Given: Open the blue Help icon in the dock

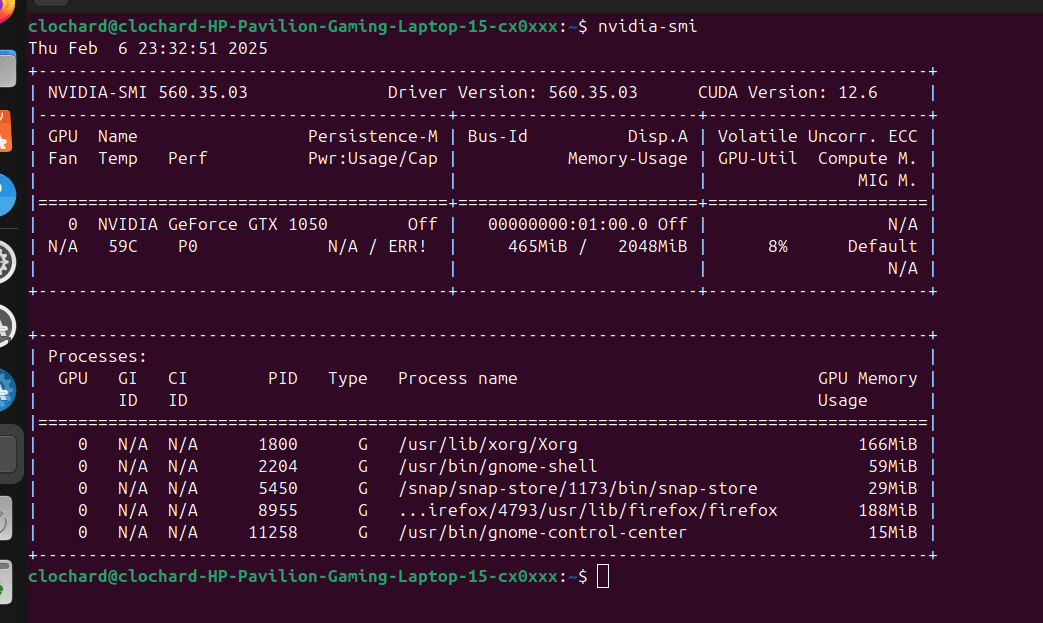Looking at the screenshot, I should [x=7, y=195].
